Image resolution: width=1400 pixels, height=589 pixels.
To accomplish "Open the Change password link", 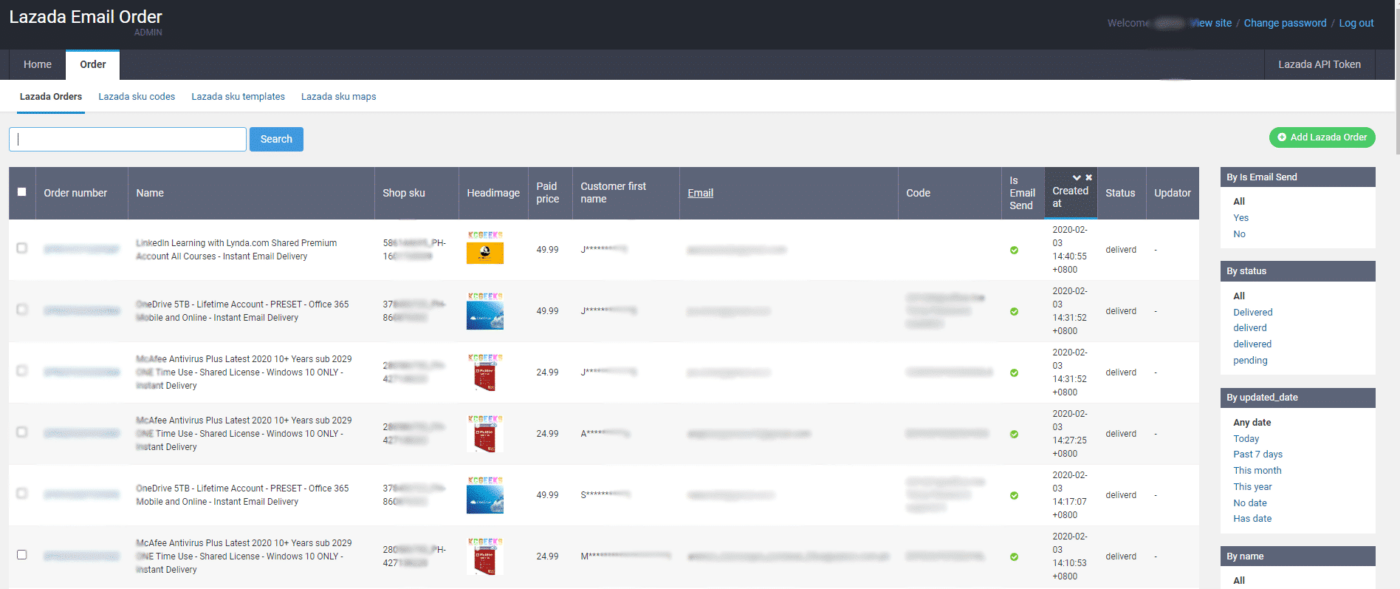I will click(x=1285, y=23).
